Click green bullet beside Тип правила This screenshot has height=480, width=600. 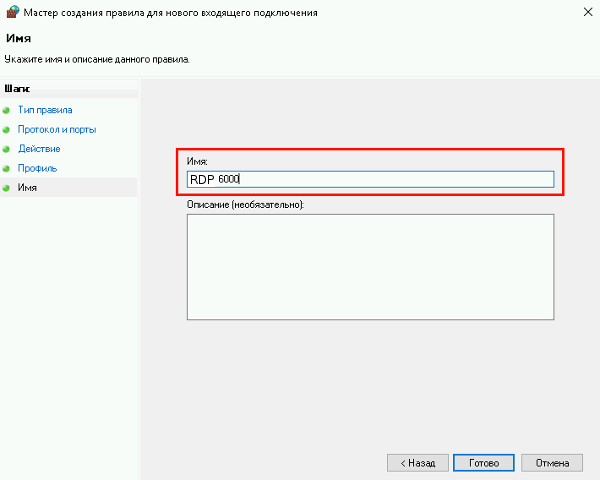tap(7, 110)
